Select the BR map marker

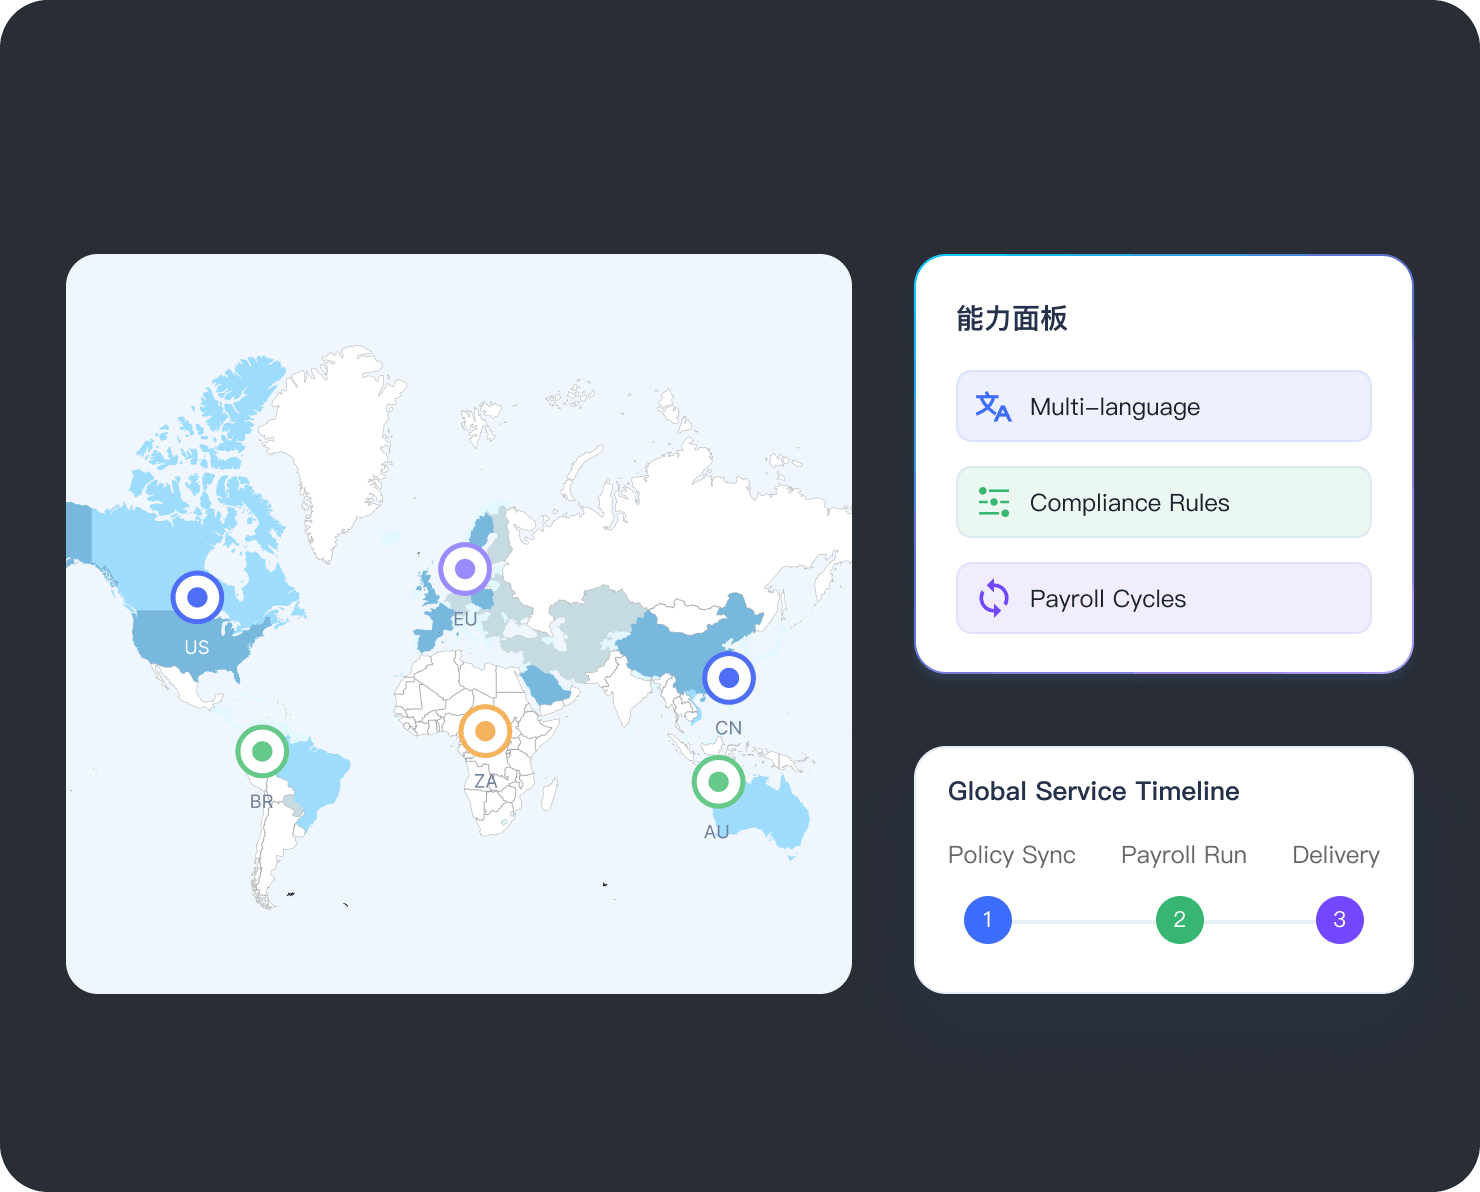click(x=262, y=751)
